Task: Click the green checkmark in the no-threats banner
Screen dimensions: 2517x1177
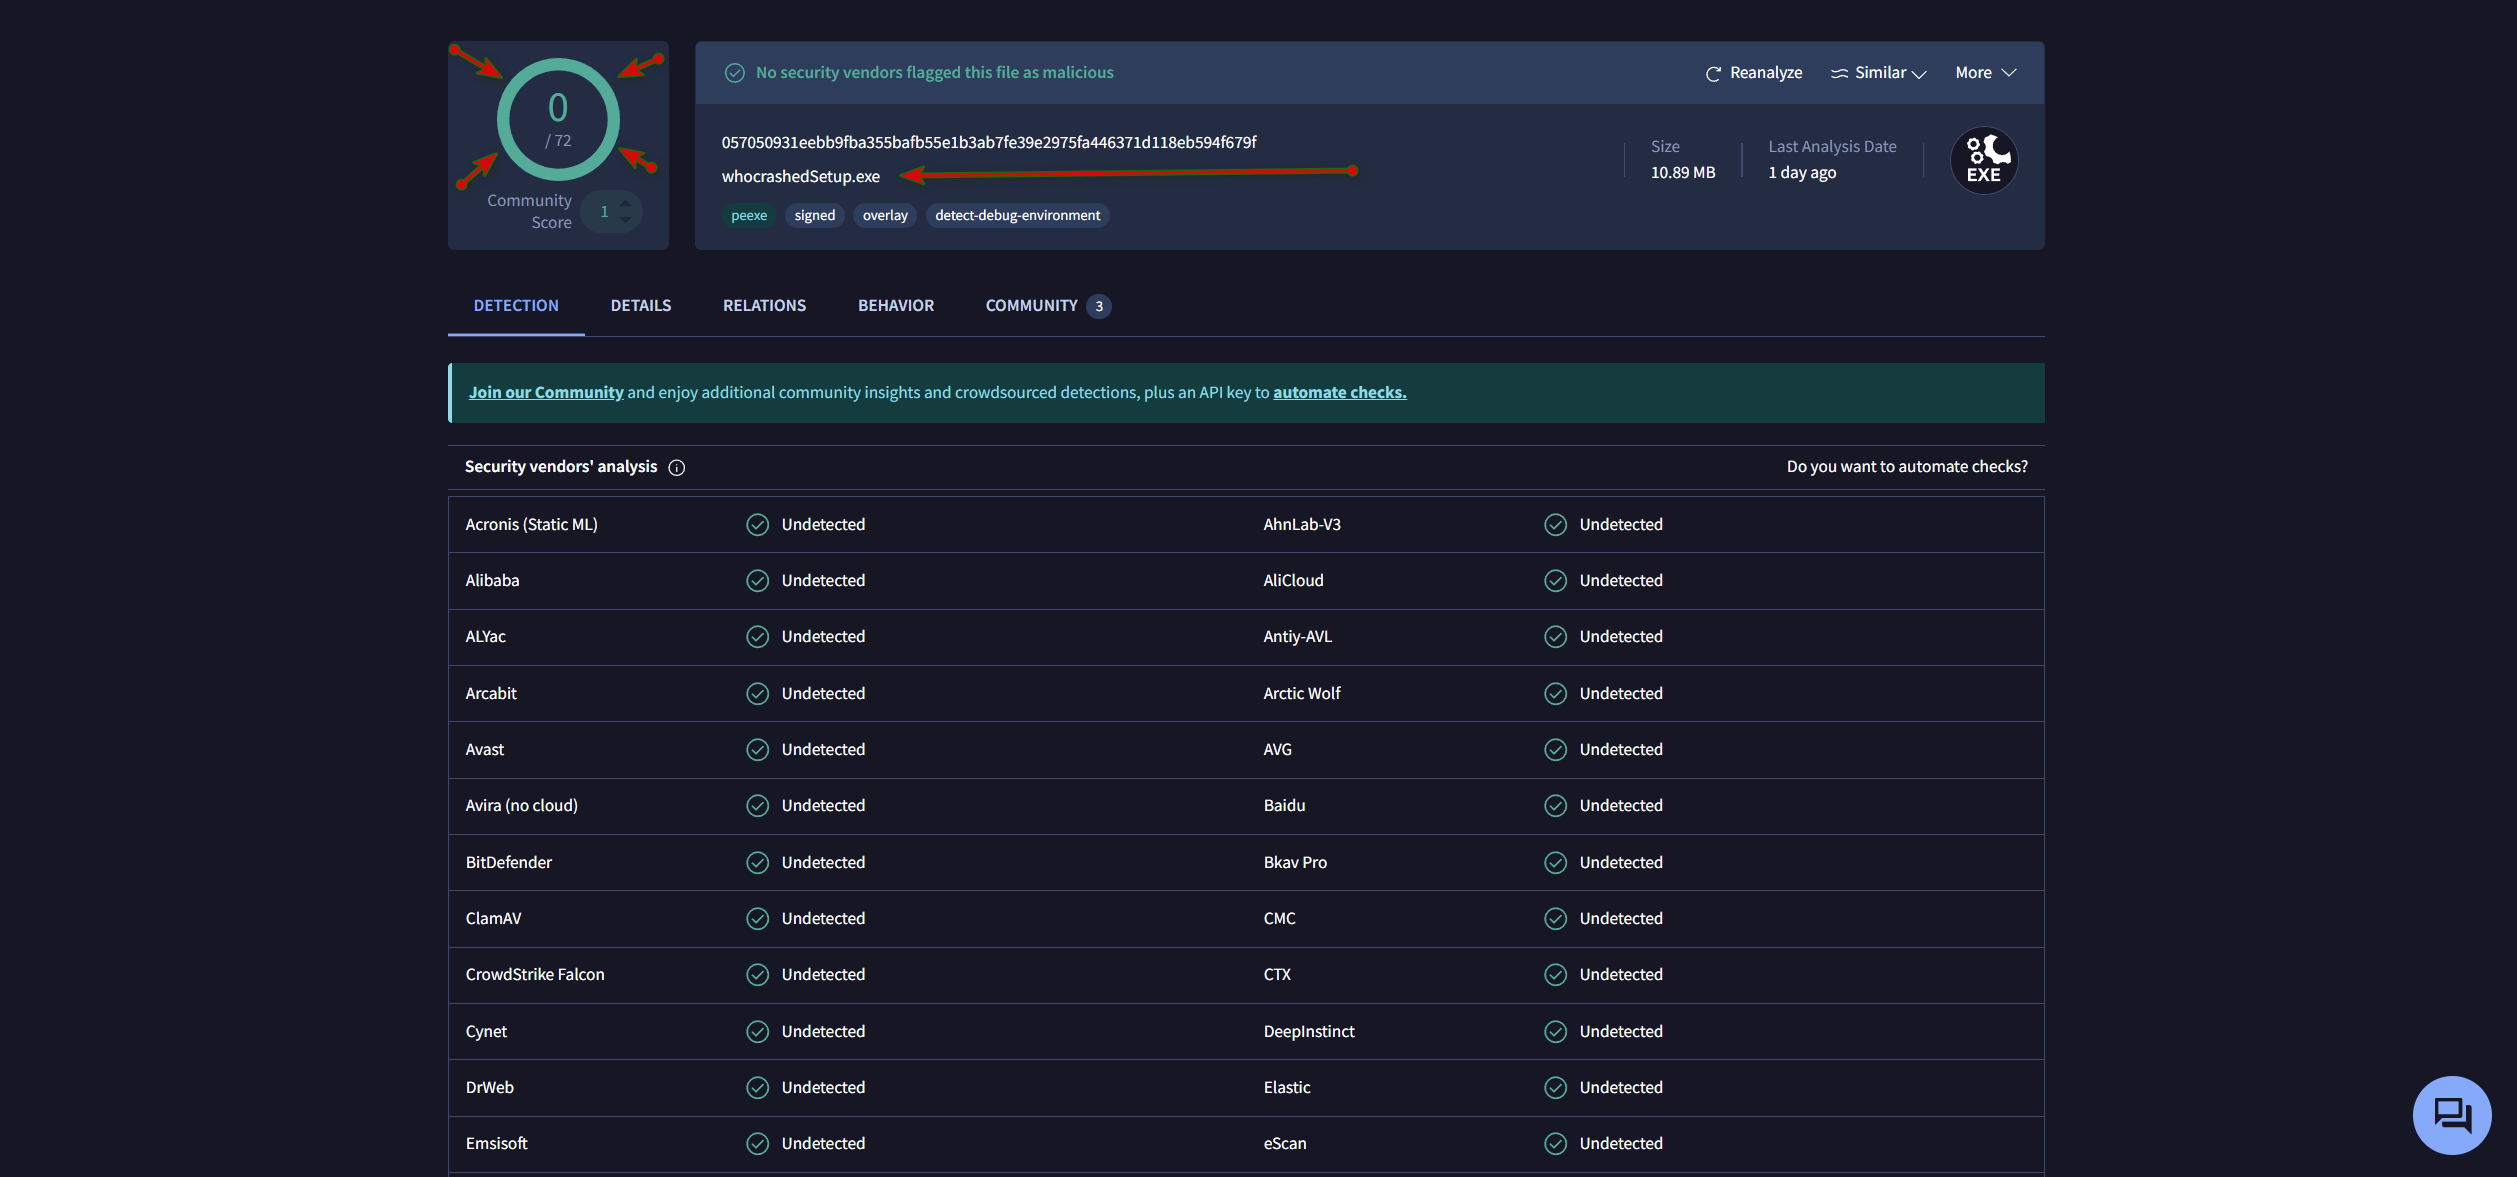Action: pyautogui.click(x=734, y=73)
